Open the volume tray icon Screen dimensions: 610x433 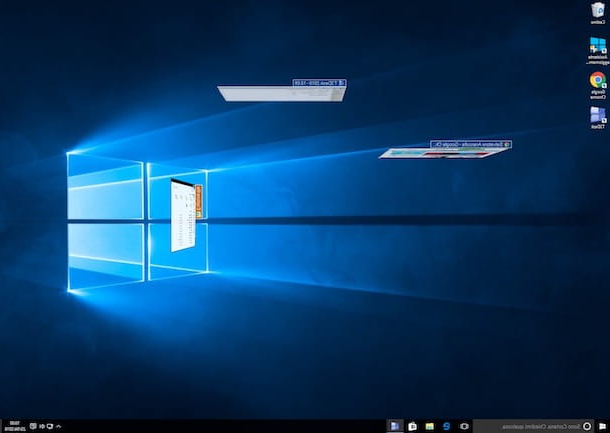click(42, 426)
